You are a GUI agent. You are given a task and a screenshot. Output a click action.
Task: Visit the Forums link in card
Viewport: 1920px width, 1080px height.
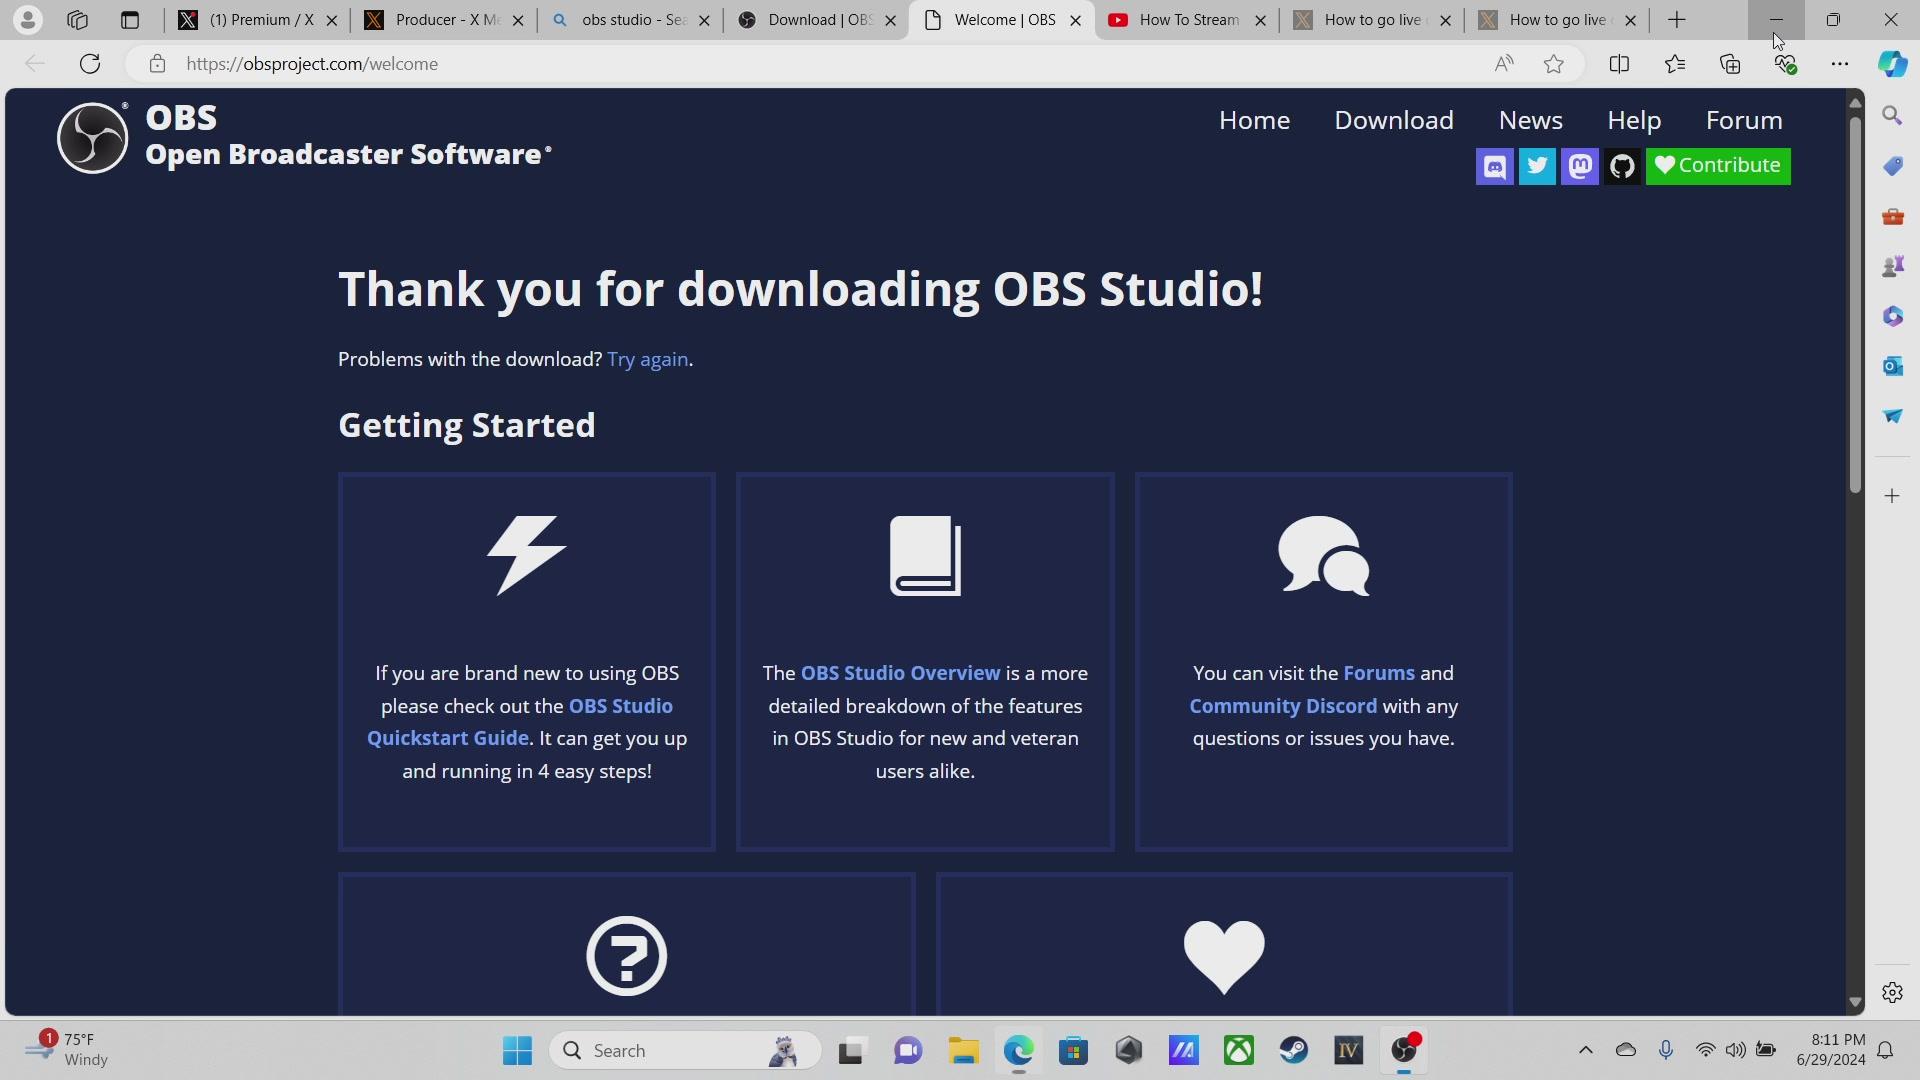click(1379, 674)
